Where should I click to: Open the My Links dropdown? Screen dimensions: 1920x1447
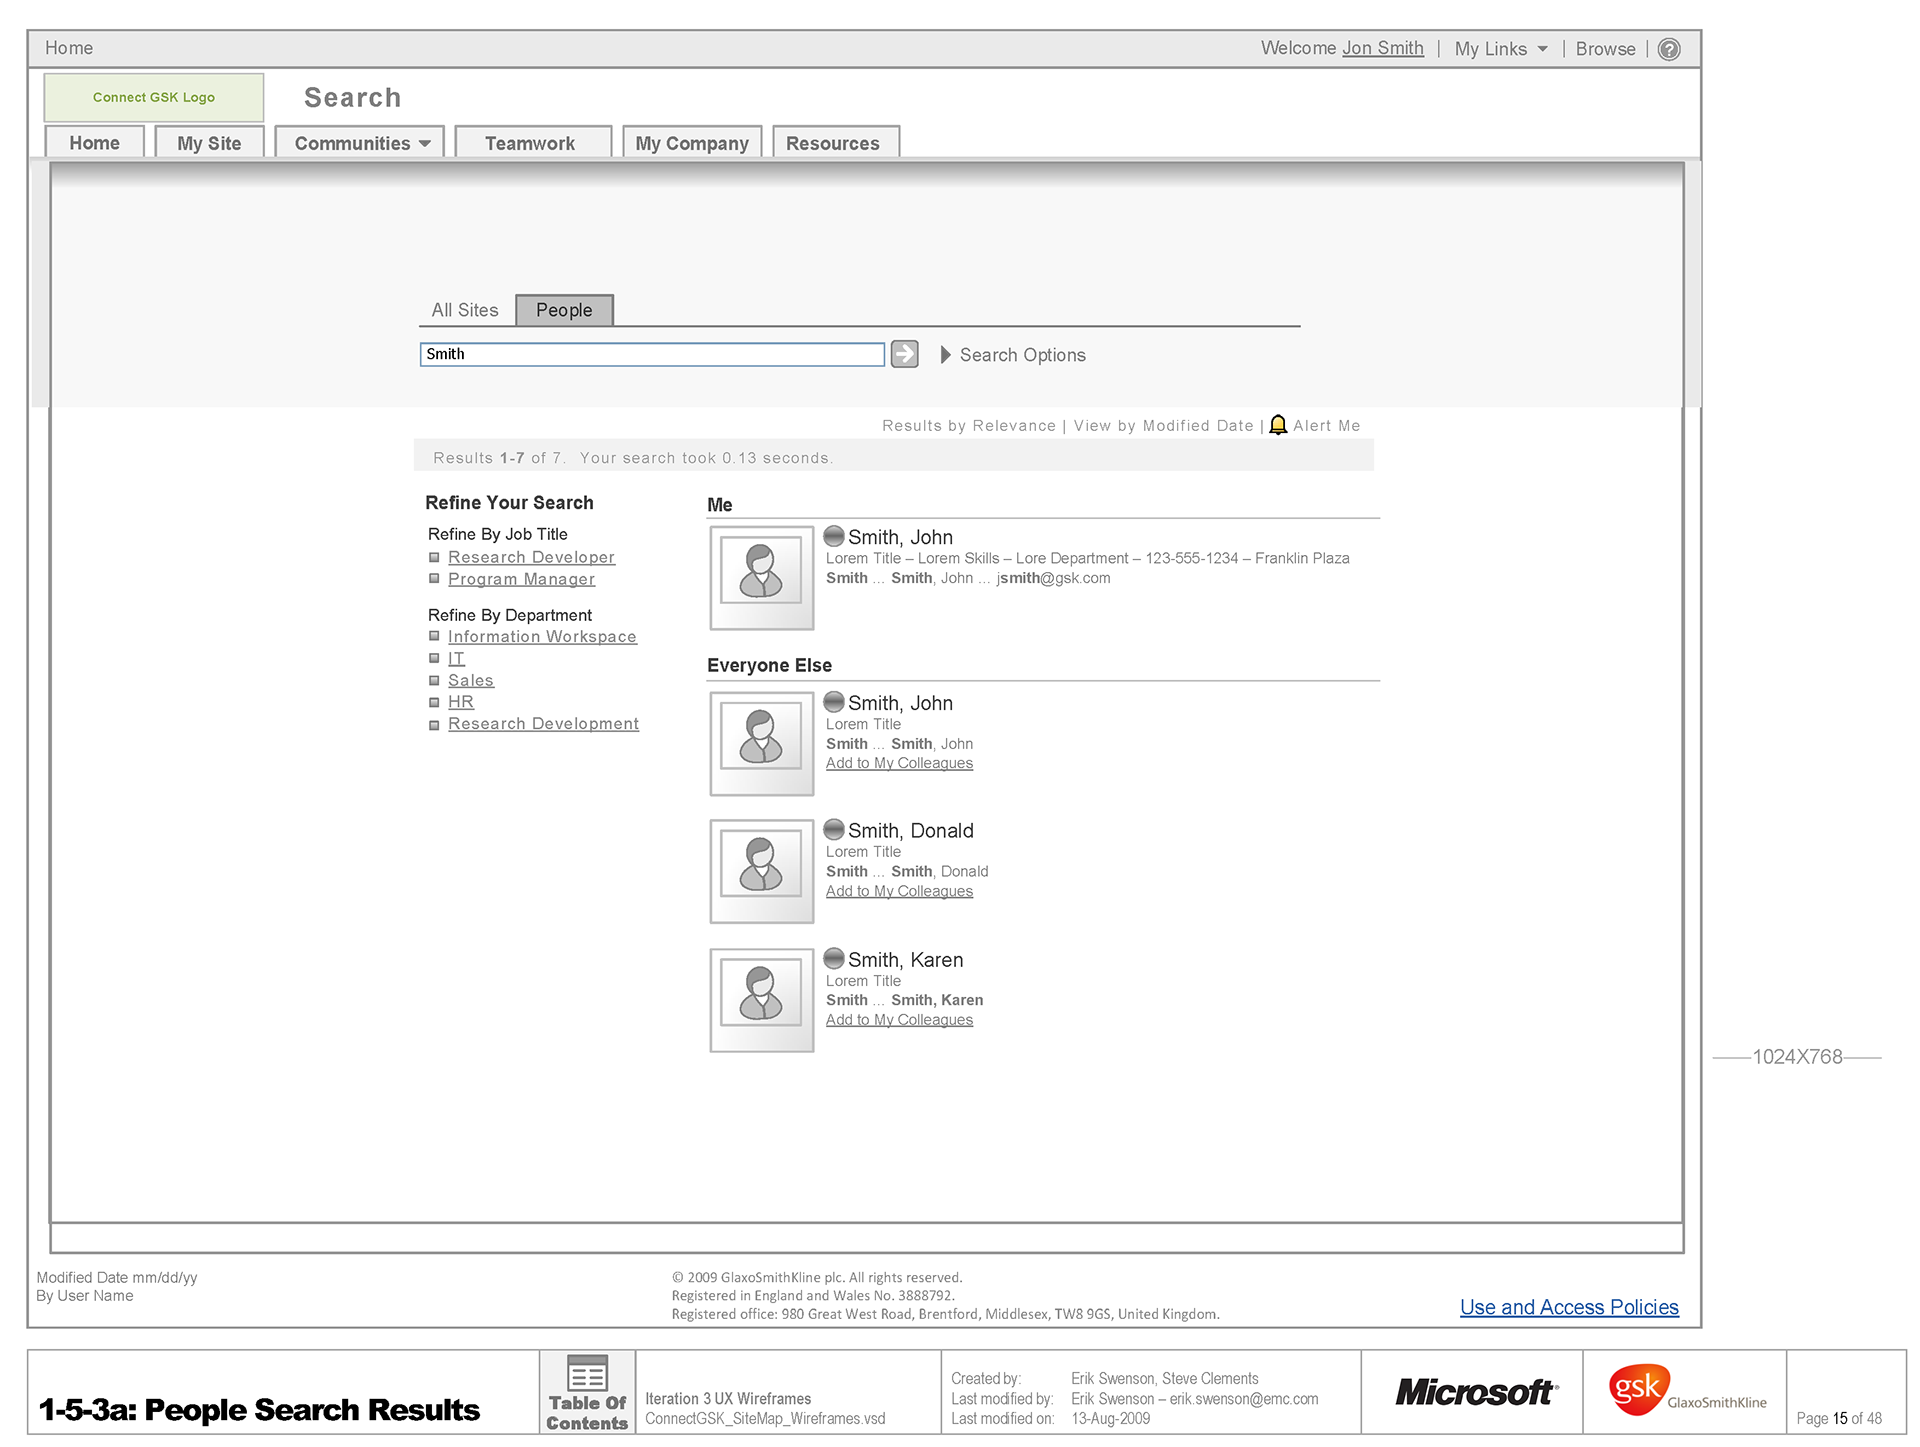1500,49
